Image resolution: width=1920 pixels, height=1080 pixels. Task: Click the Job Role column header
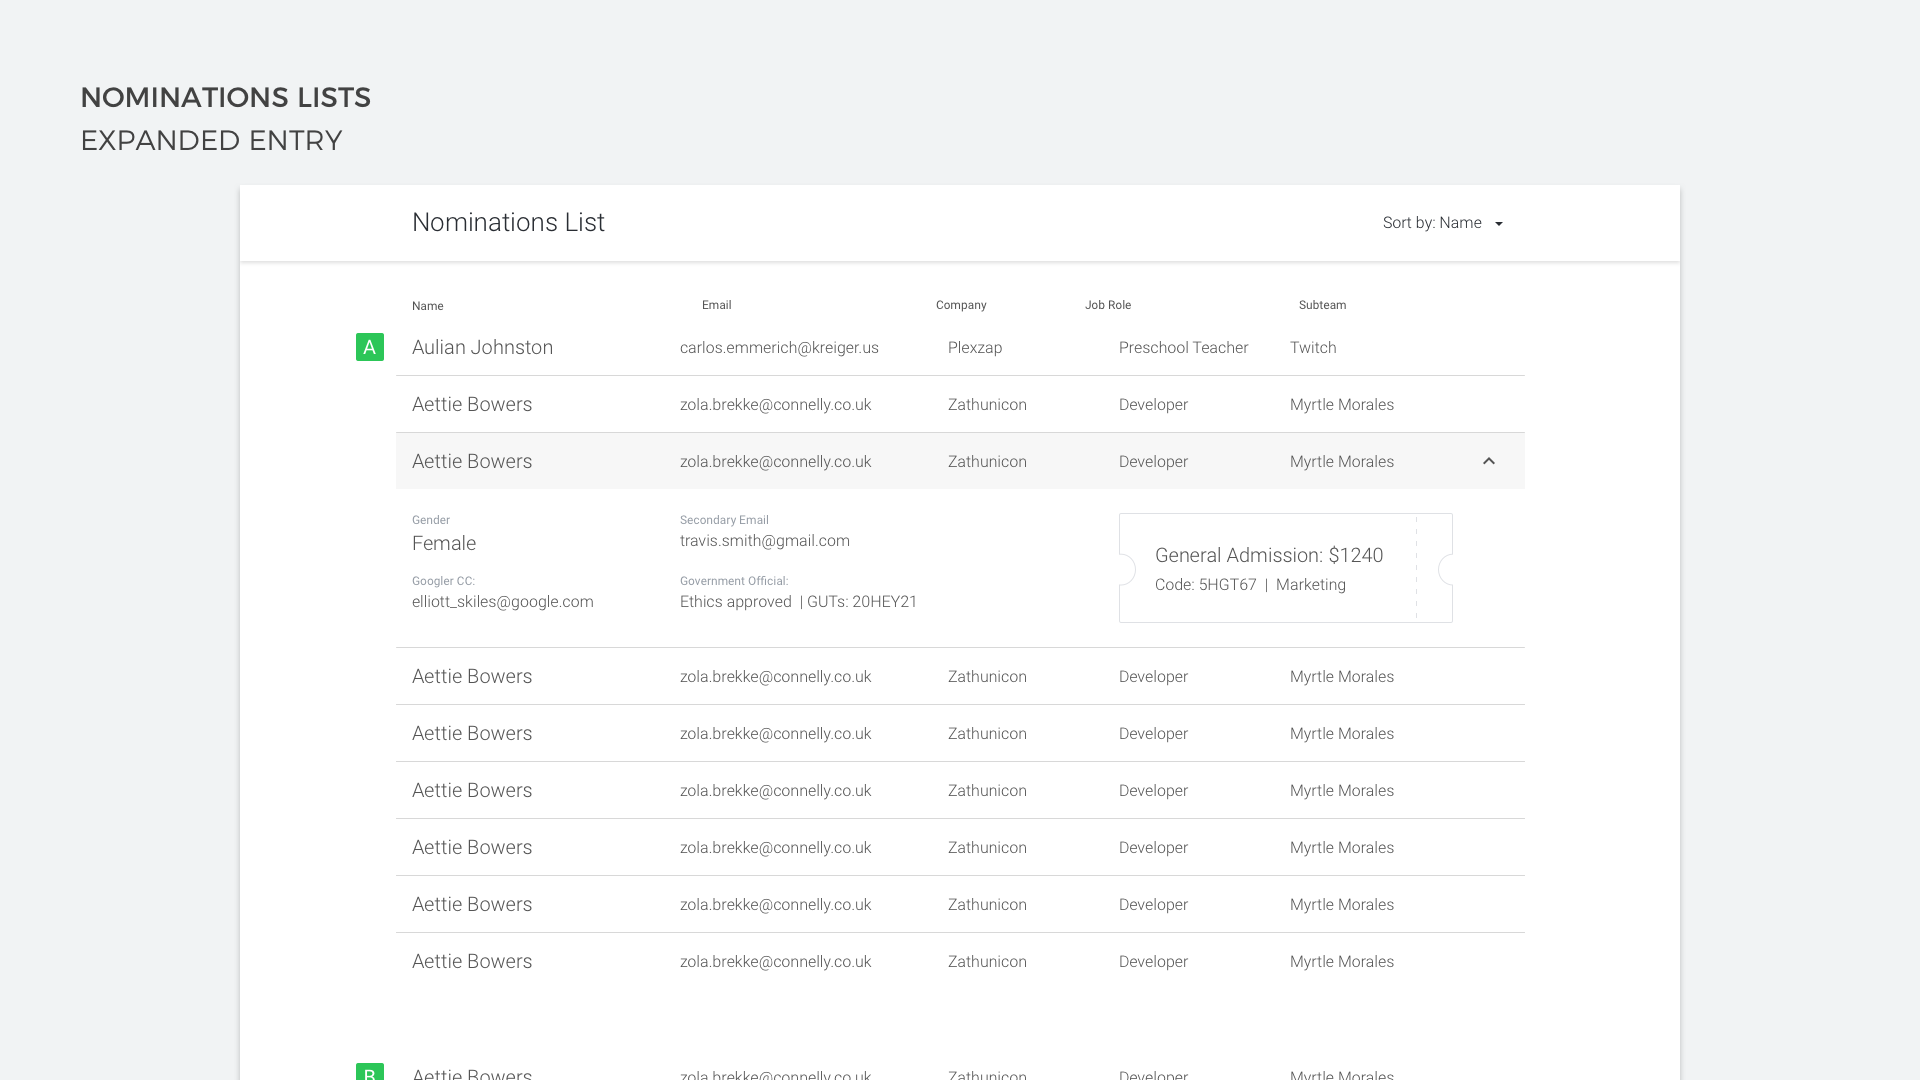coord(1108,305)
